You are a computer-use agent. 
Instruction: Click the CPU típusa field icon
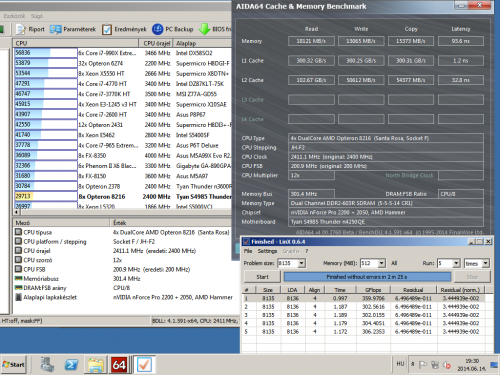coord(18,232)
